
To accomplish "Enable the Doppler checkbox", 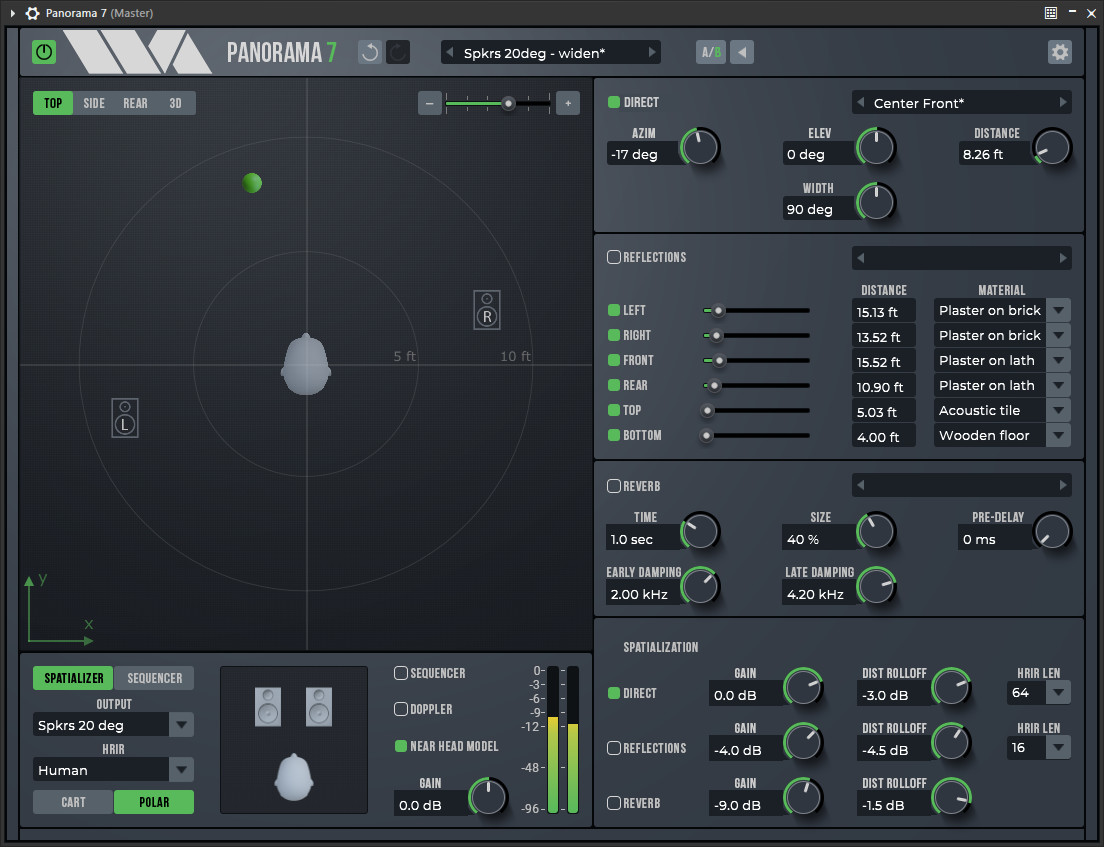I will click(401, 709).
